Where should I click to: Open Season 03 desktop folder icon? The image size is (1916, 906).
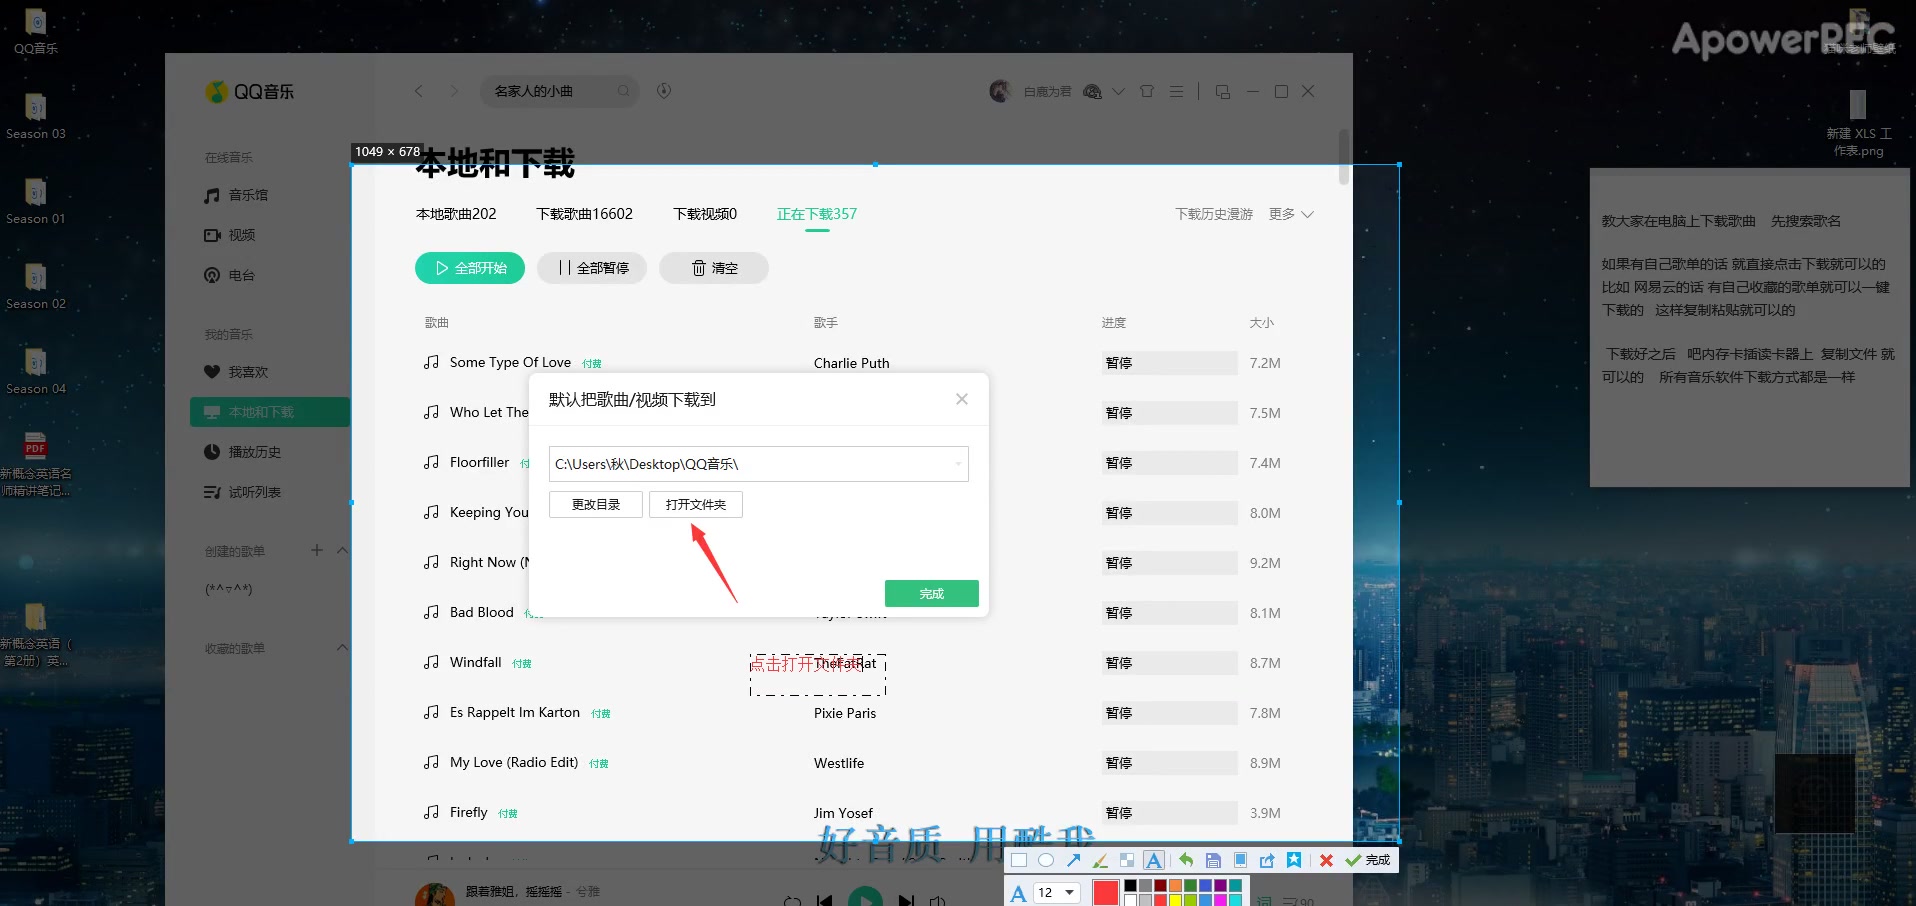[x=35, y=116]
